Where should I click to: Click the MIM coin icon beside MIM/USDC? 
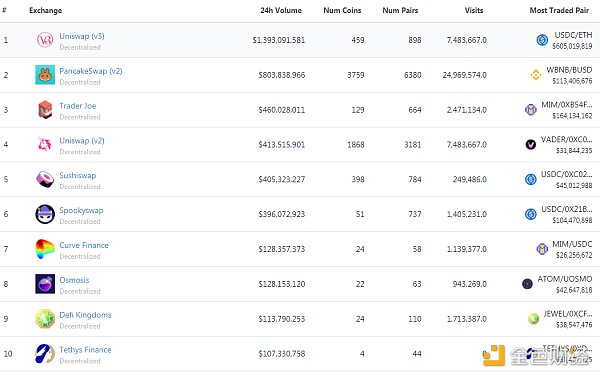(542, 249)
